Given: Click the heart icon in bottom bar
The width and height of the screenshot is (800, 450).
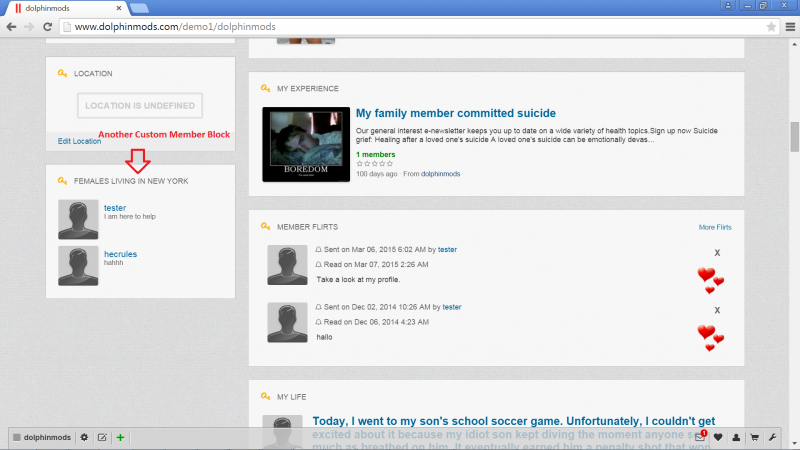Looking at the screenshot, I should [x=718, y=437].
